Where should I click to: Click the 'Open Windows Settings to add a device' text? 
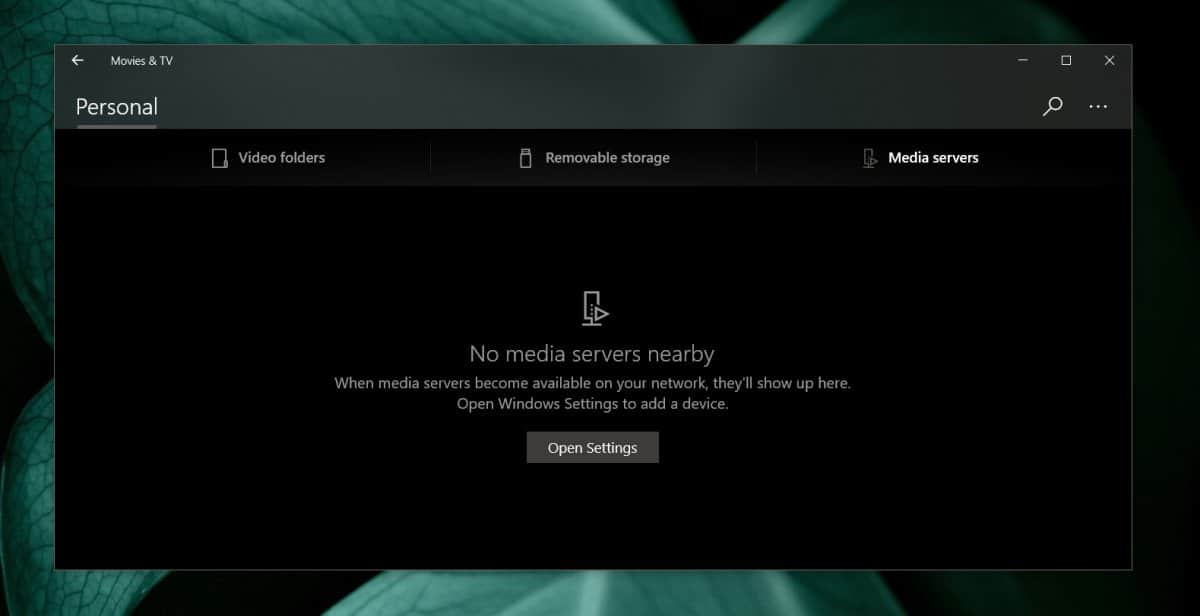(592, 404)
